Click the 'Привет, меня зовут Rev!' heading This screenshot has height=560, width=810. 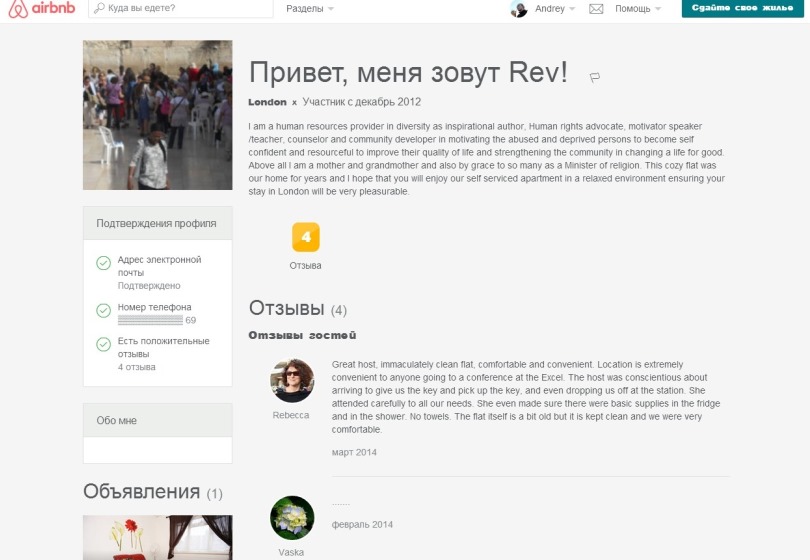[x=408, y=72]
